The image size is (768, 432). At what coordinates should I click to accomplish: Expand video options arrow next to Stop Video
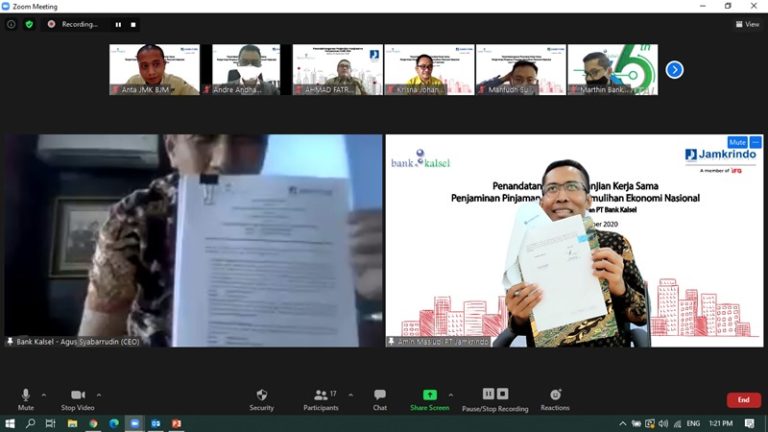click(99, 395)
